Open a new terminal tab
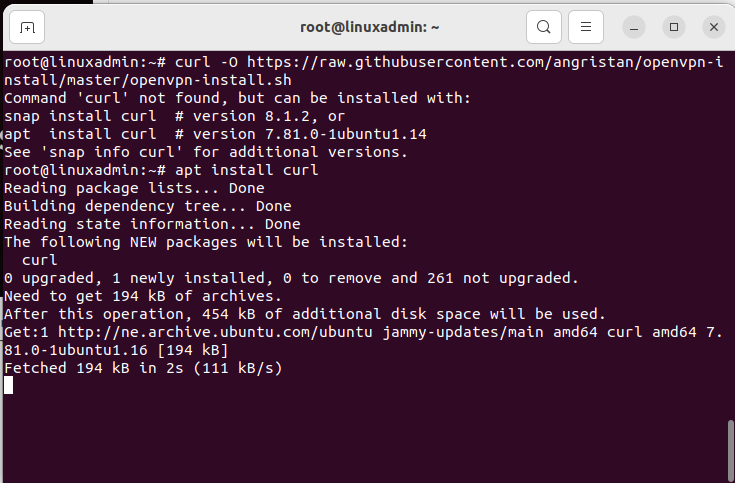Screen dimensions: 735x483 pos(27,27)
